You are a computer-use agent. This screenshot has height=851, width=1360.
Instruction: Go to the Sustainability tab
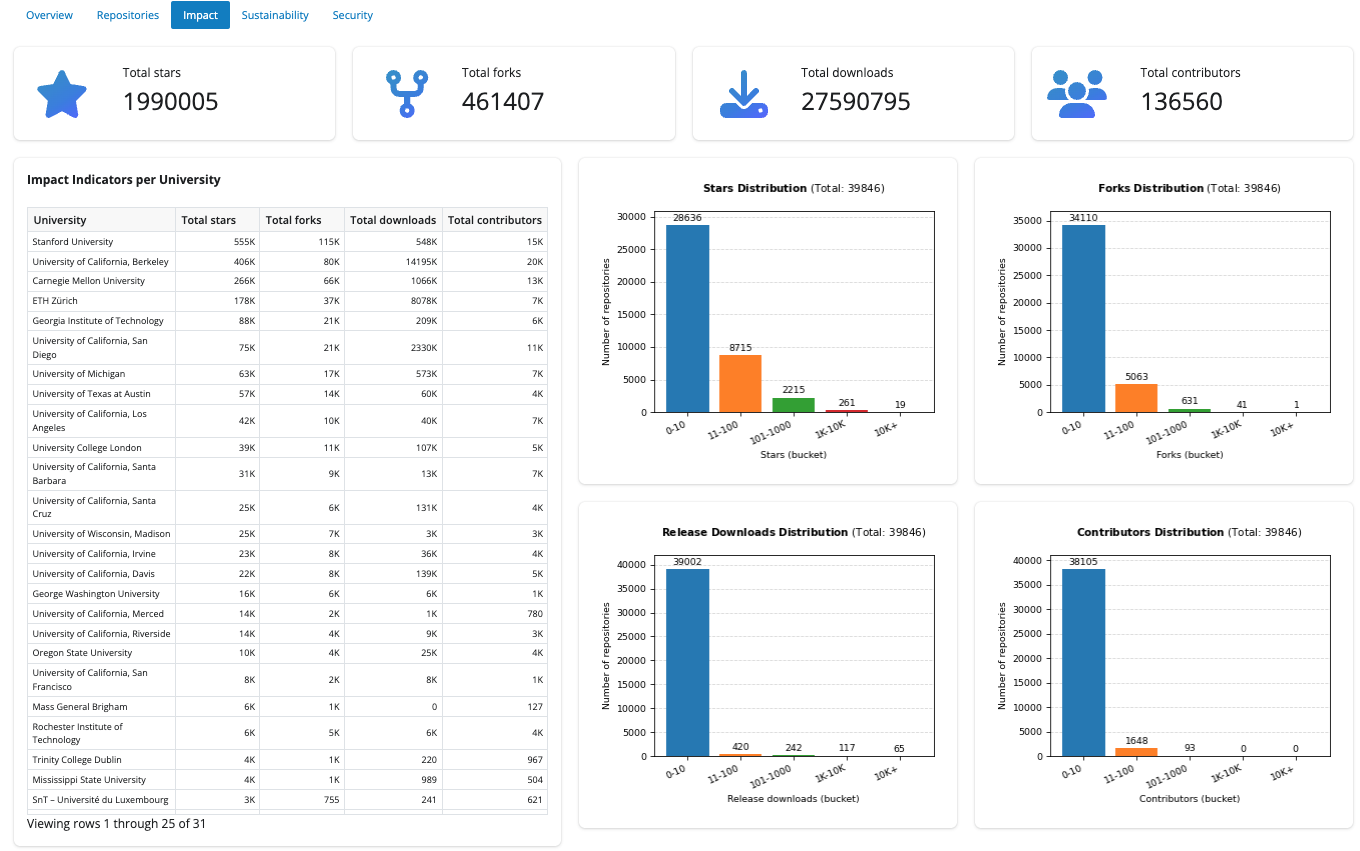coord(275,15)
